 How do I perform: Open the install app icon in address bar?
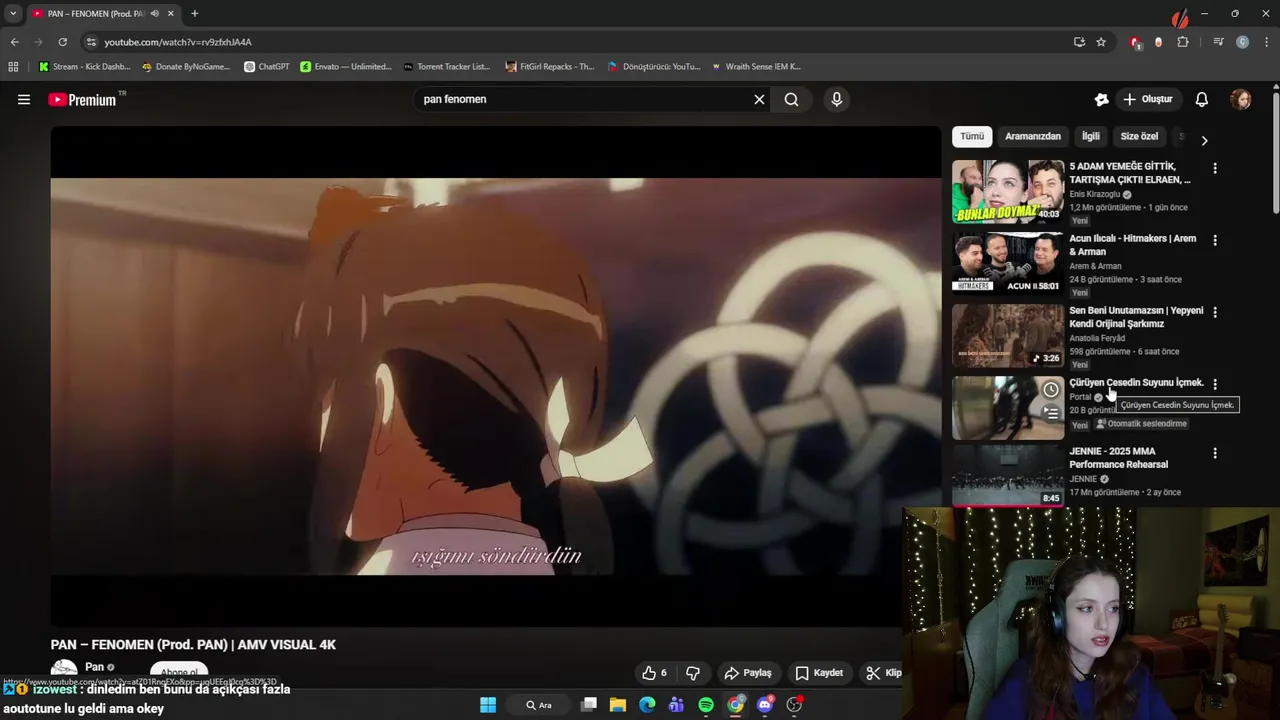pos(1079,42)
